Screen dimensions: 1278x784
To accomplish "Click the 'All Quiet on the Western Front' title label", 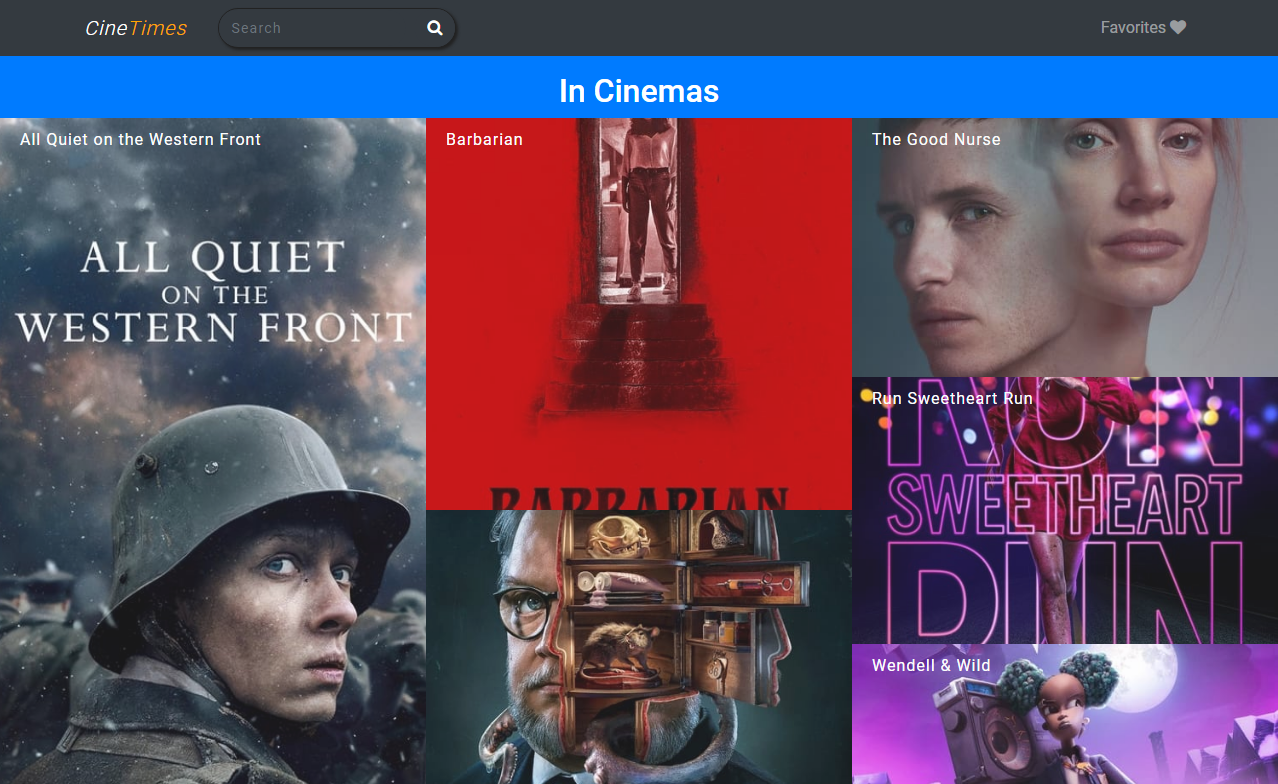I will click(140, 139).
